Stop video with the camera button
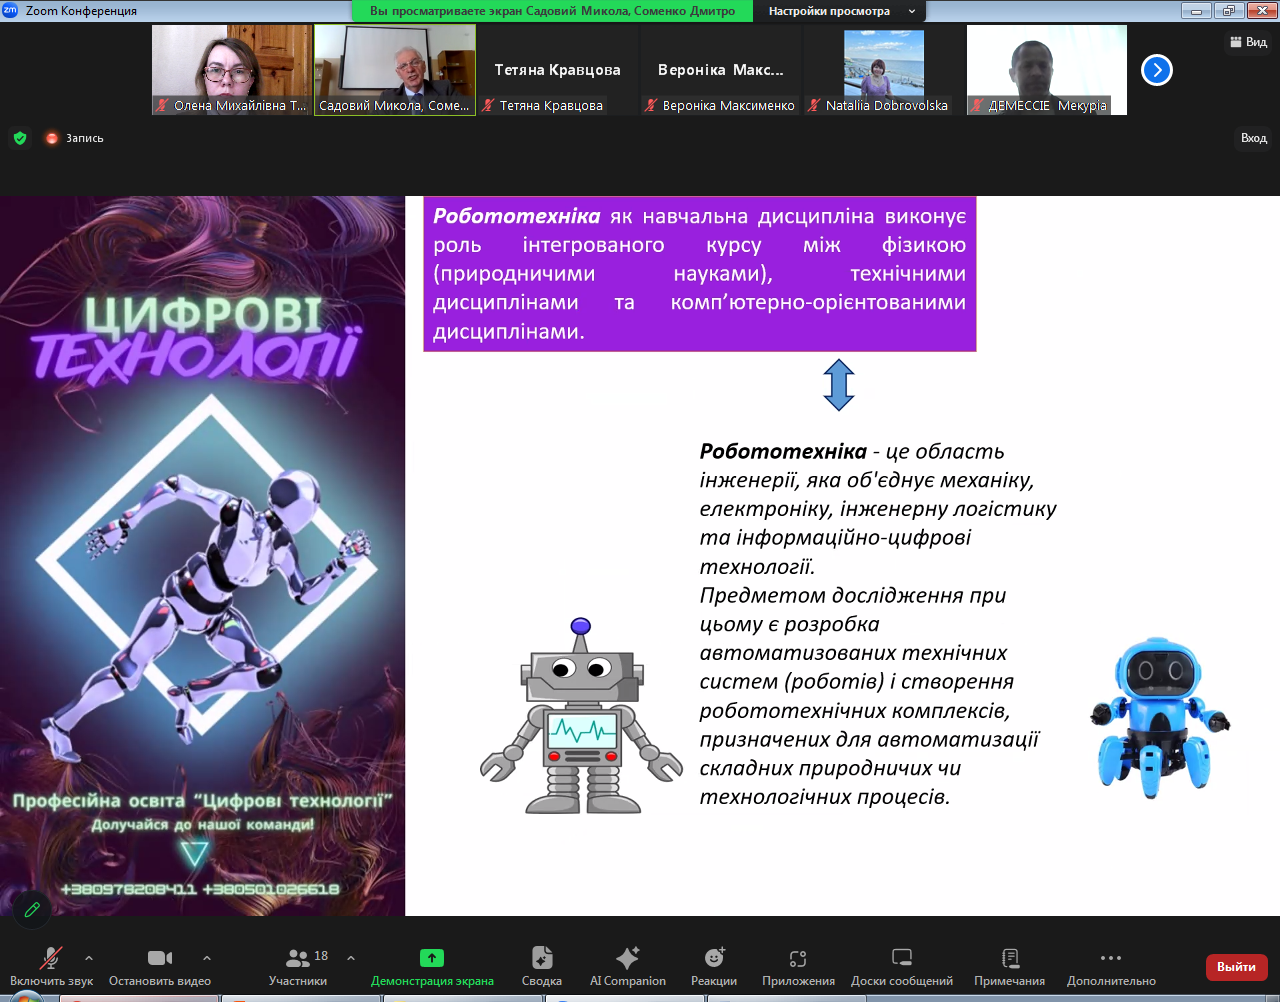This screenshot has width=1280, height=1002. pos(159,958)
